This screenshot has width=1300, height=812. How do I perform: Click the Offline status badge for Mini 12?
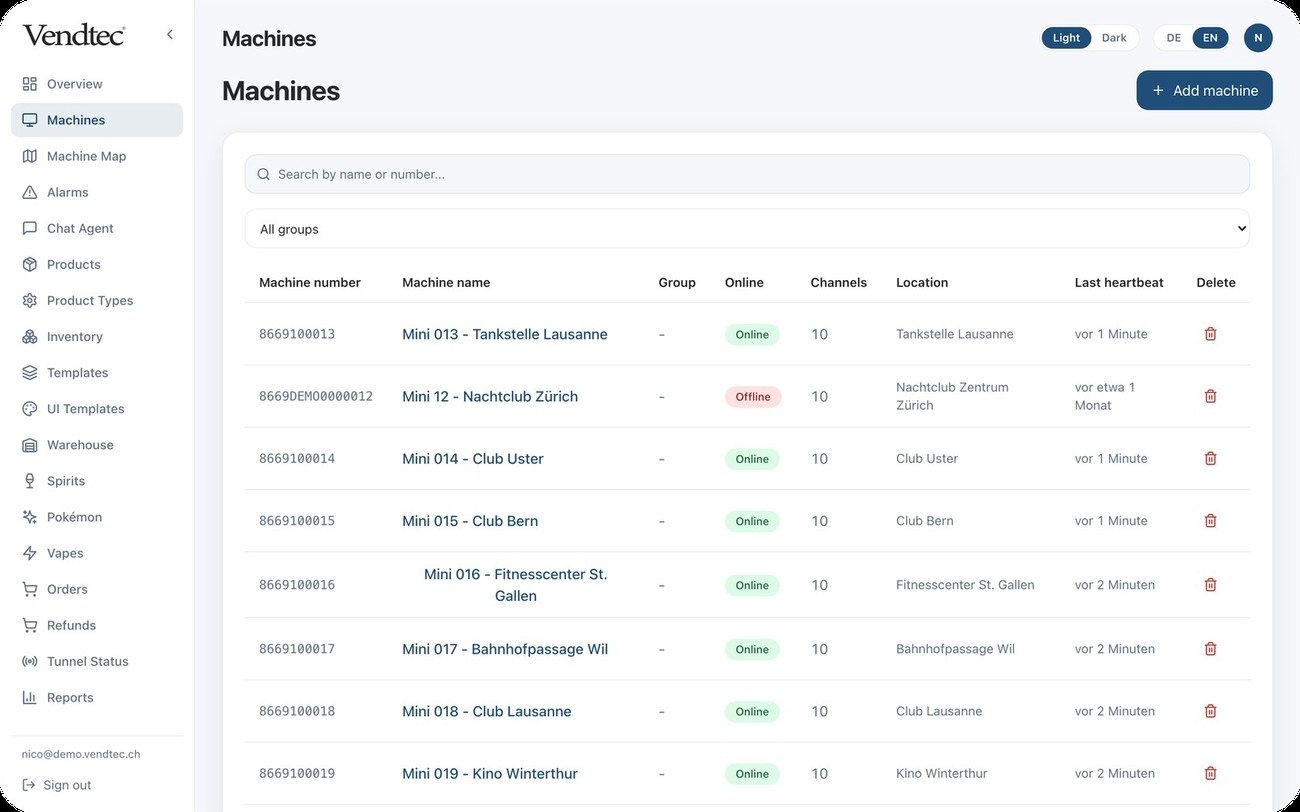[x=753, y=397]
